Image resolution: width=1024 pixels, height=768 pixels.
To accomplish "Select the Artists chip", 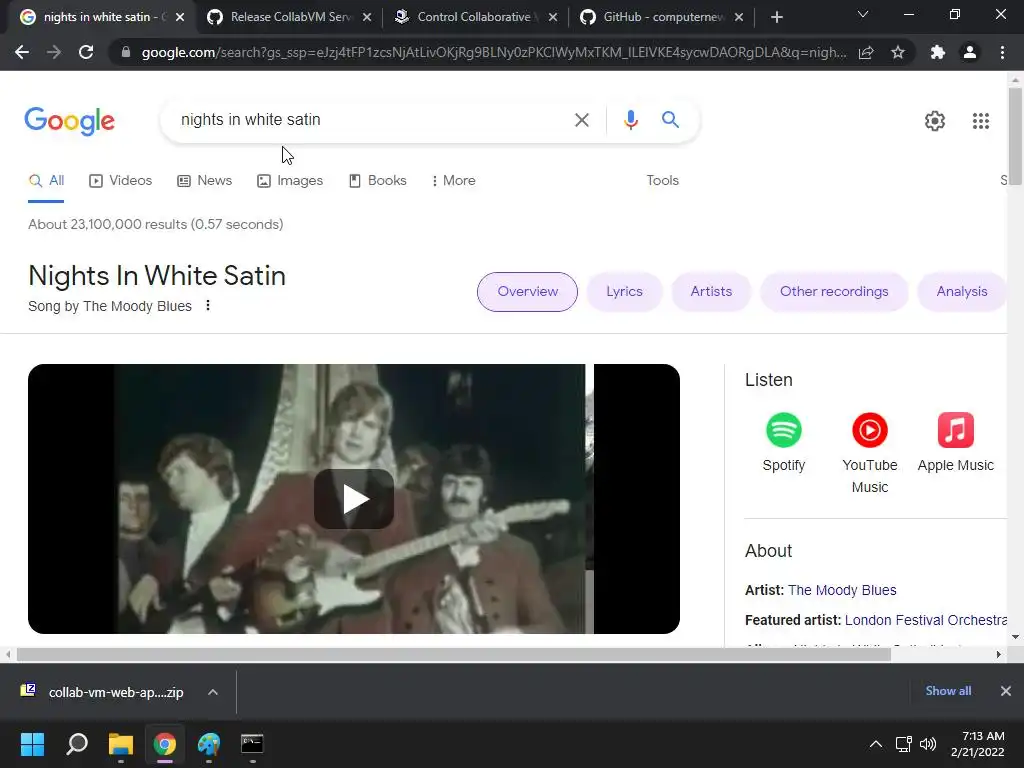I will pyautogui.click(x=711, y=292).
